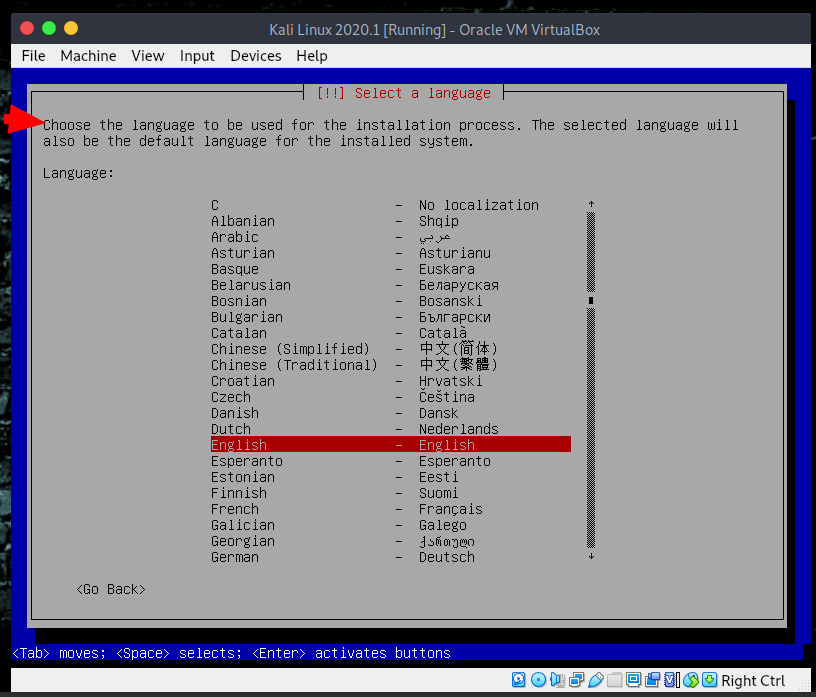This screenshot has width=816, height=697.
Task: Click the audio status icon
Action: tap(557, 680)
